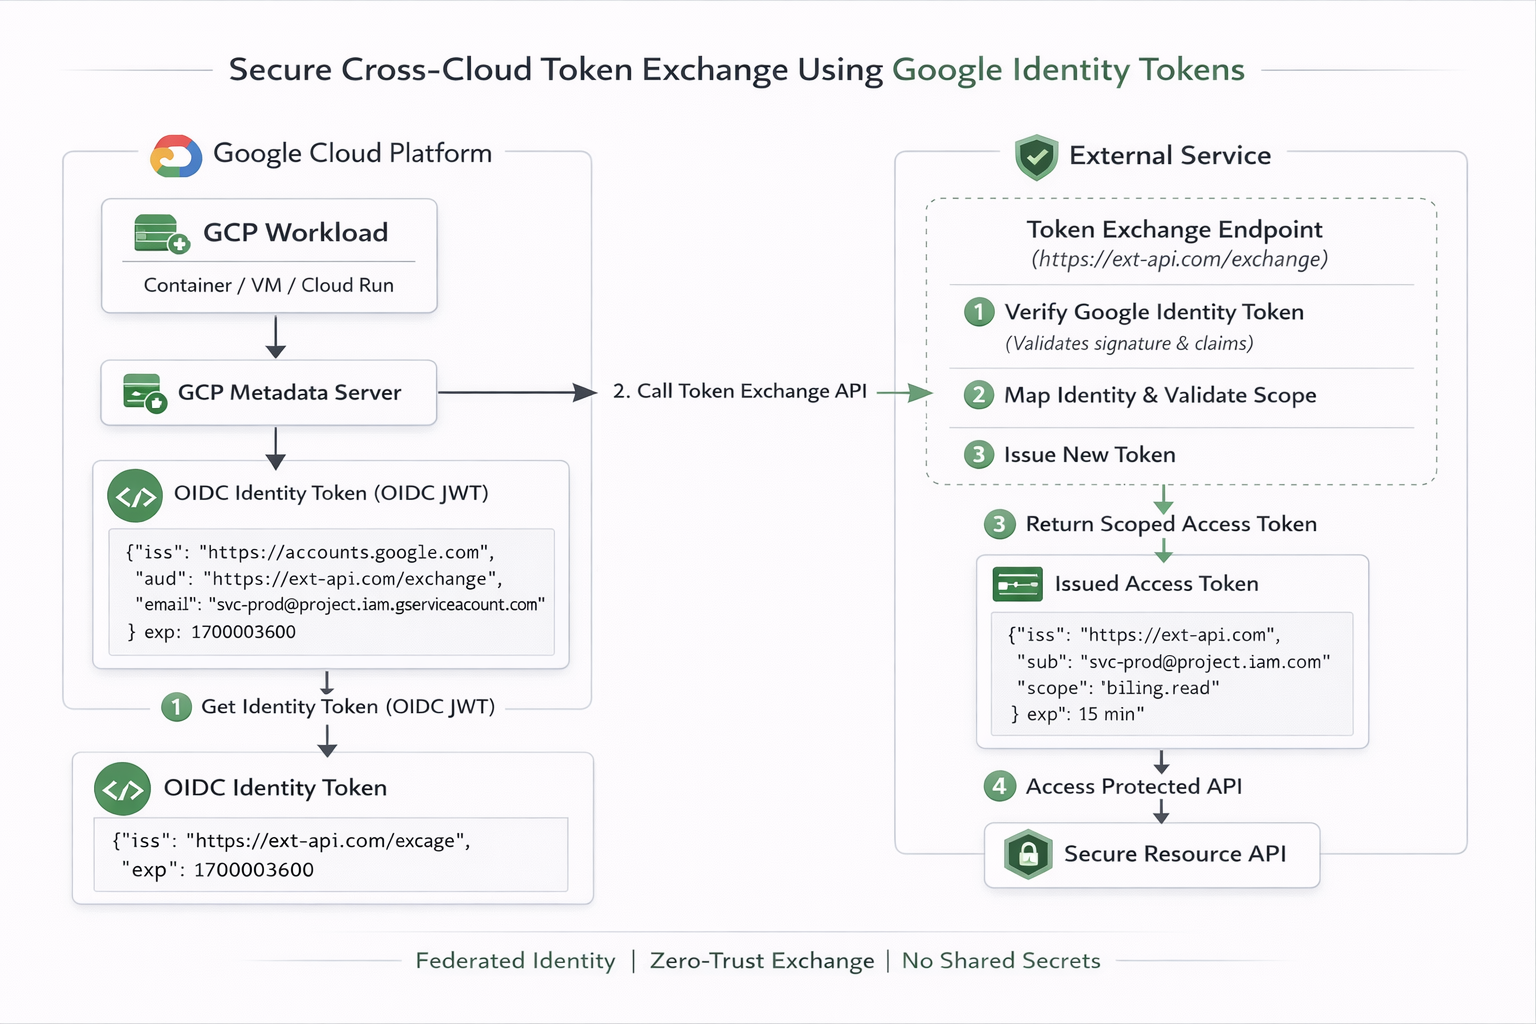Select the Secure Resource API padlock icon
Screen dimensions: 1536x1024
click(x=1026, y=854)
